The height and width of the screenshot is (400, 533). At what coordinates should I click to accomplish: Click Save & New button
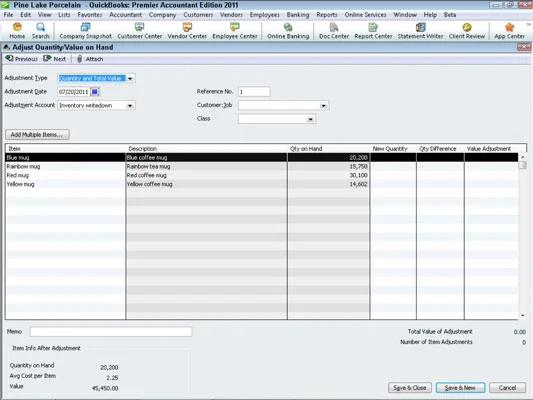pyautogui.click(x=460, y=387)
